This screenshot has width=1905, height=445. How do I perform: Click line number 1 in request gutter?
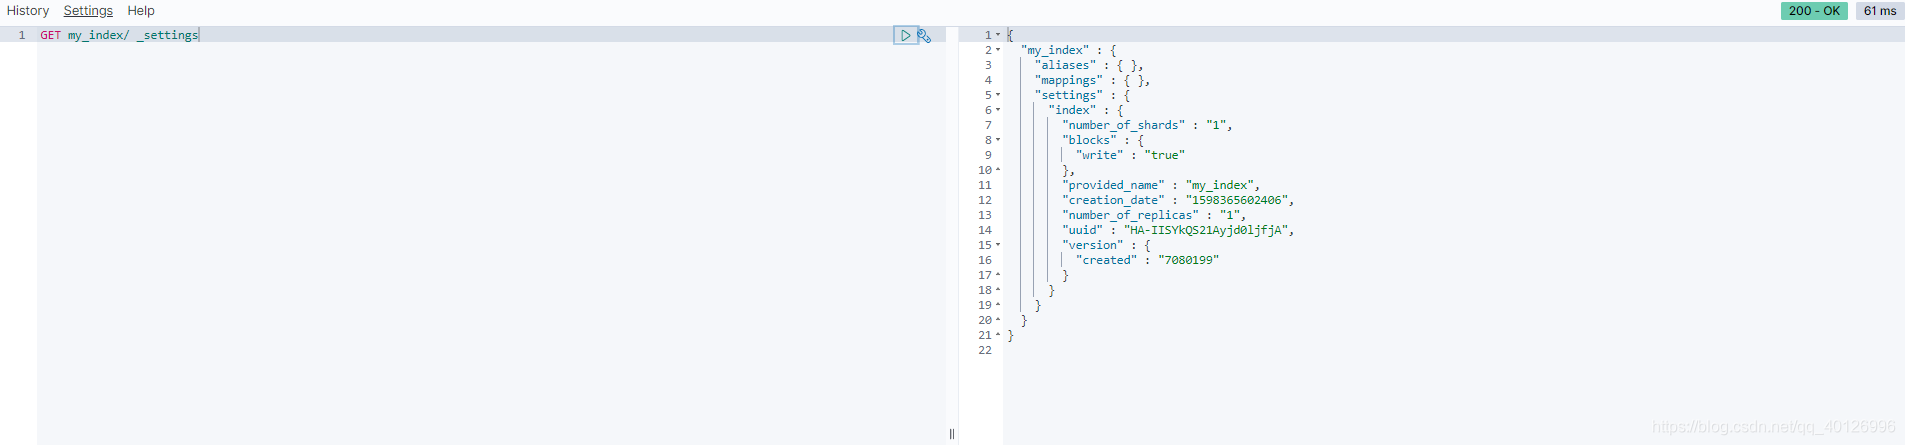[x=22, y=35]
